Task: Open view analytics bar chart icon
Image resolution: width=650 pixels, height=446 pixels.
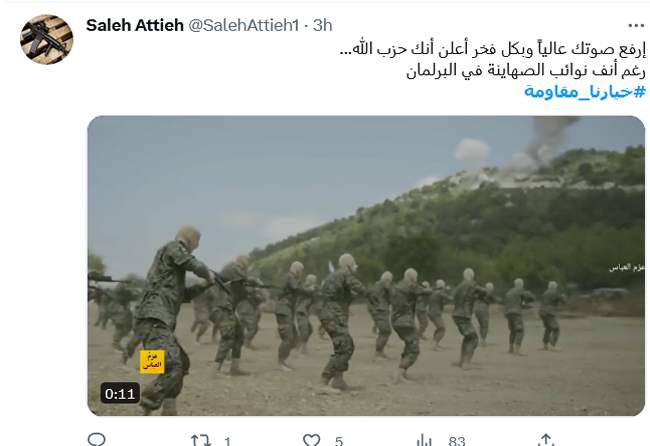Action: (424, 440)
